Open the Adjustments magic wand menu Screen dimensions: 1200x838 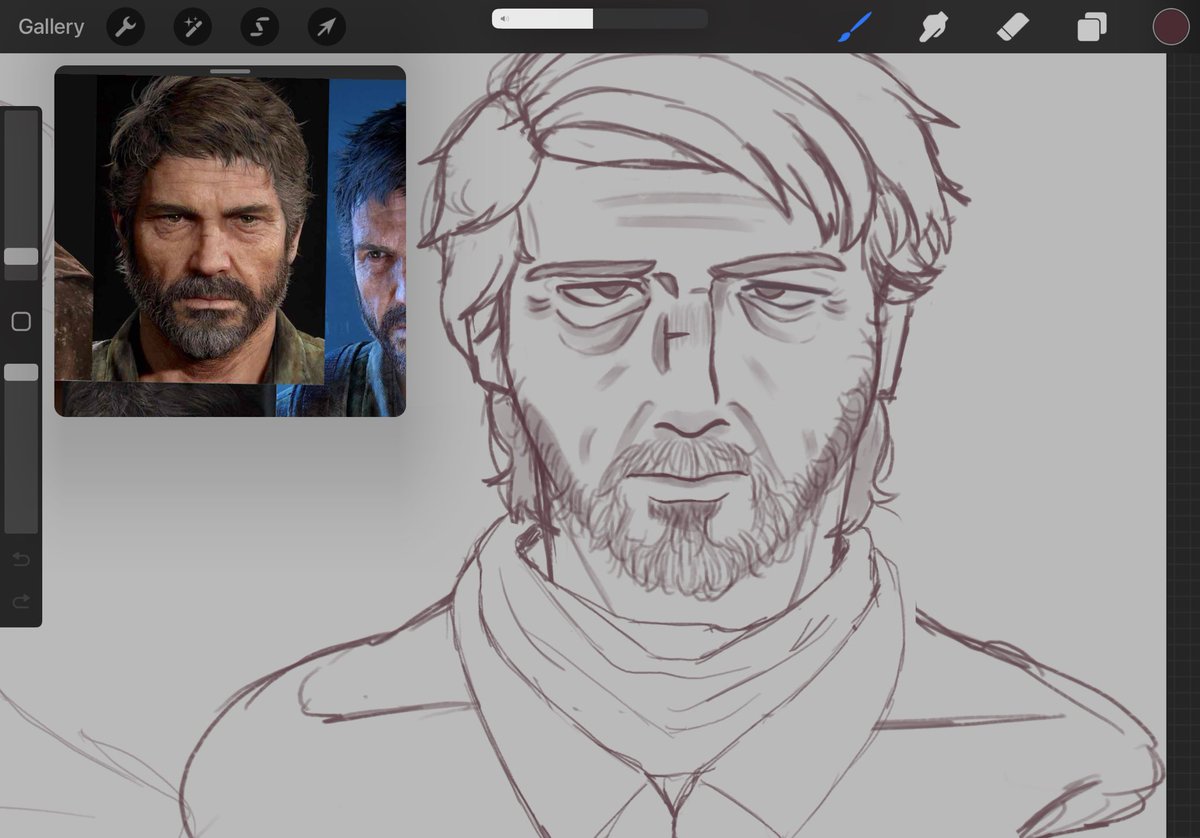[193, 27]
